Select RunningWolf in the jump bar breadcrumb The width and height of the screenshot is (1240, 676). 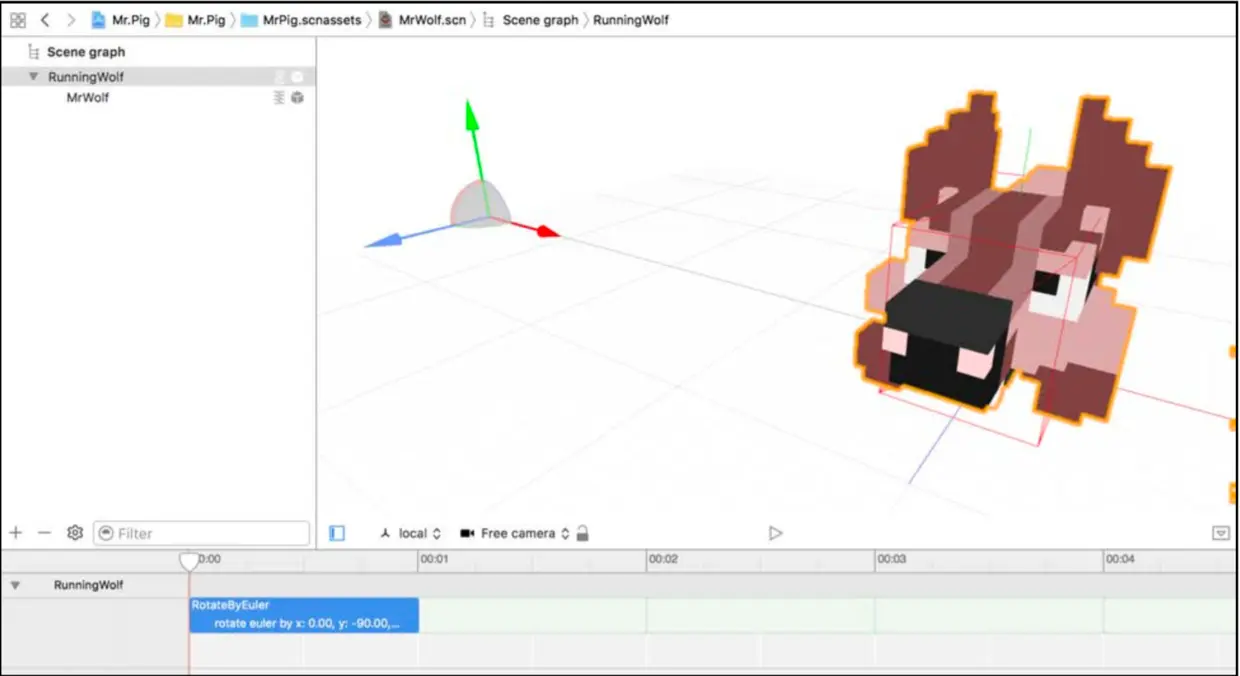click(x=631, y=19)
